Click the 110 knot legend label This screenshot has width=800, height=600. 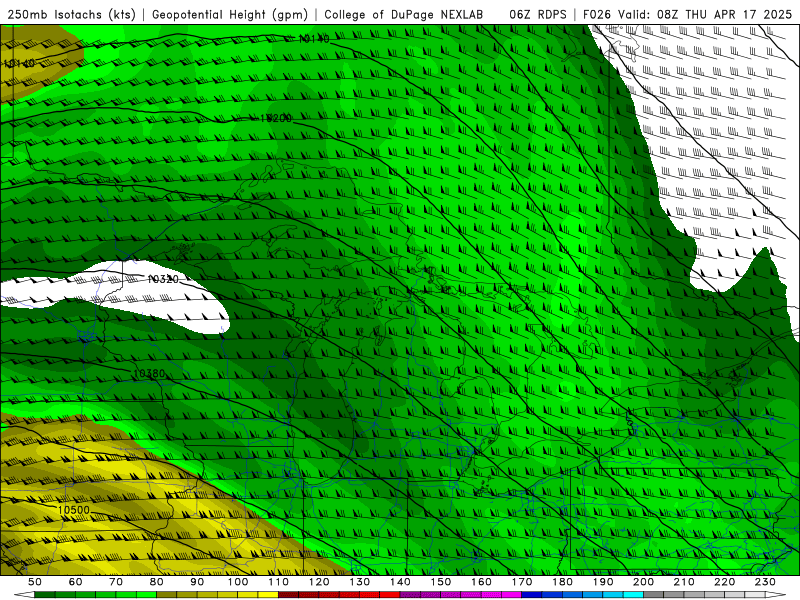[x=278, y=582]
